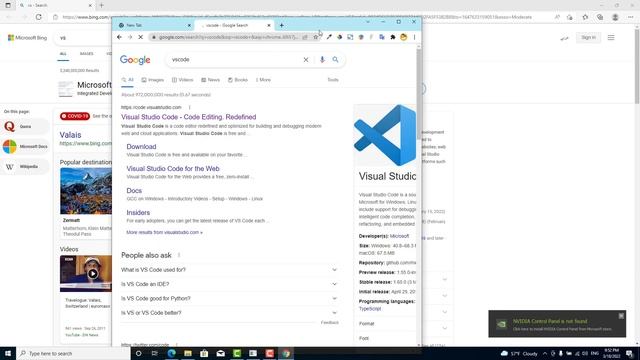Go to Google logo homepage
Screen dimensions: 640x360
135,60
